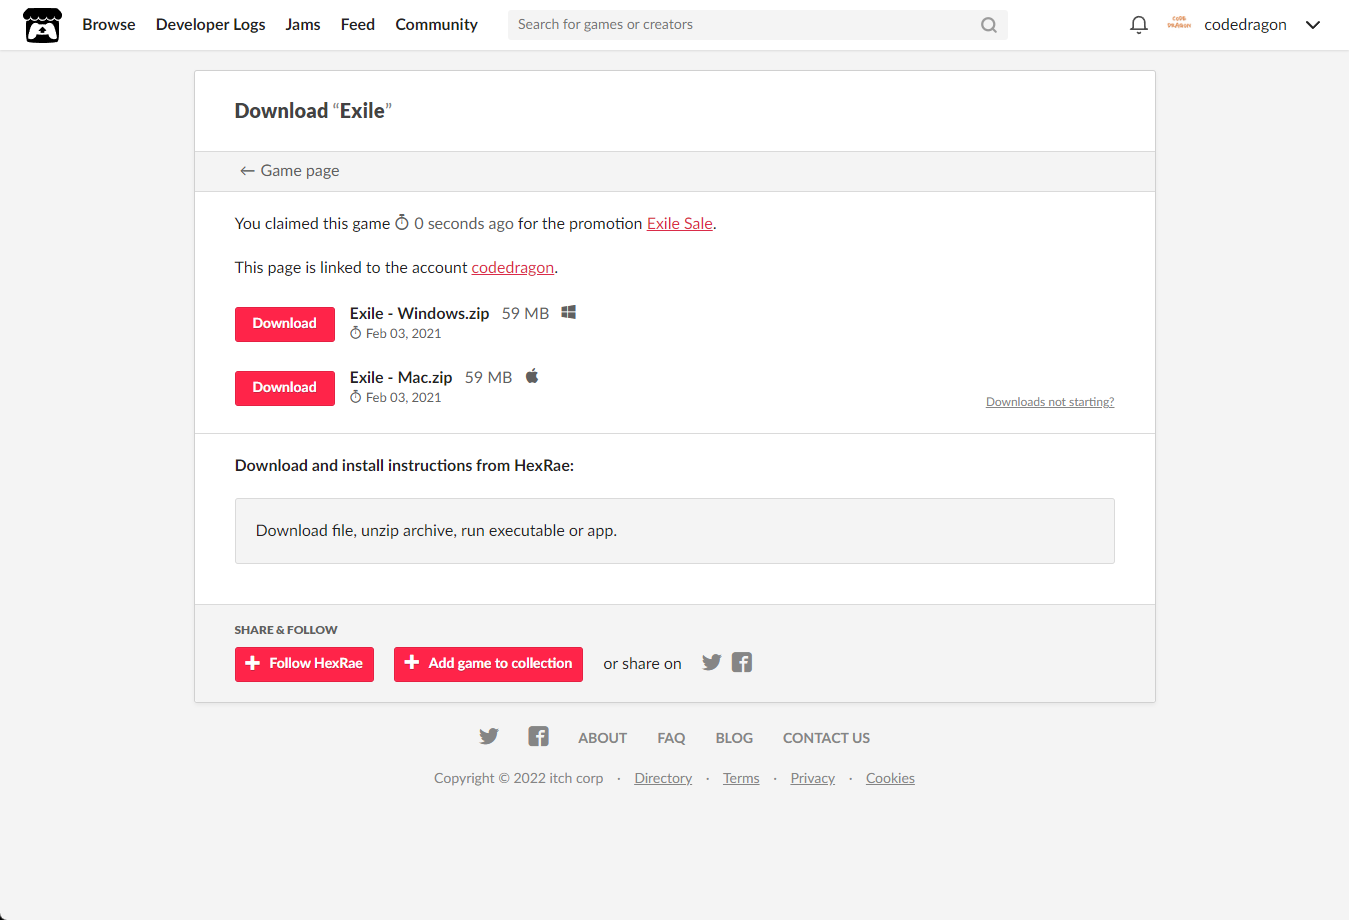Viewport: 1349px width, 920px height.
Task: Open the Community page
Action: click(436, 25)
